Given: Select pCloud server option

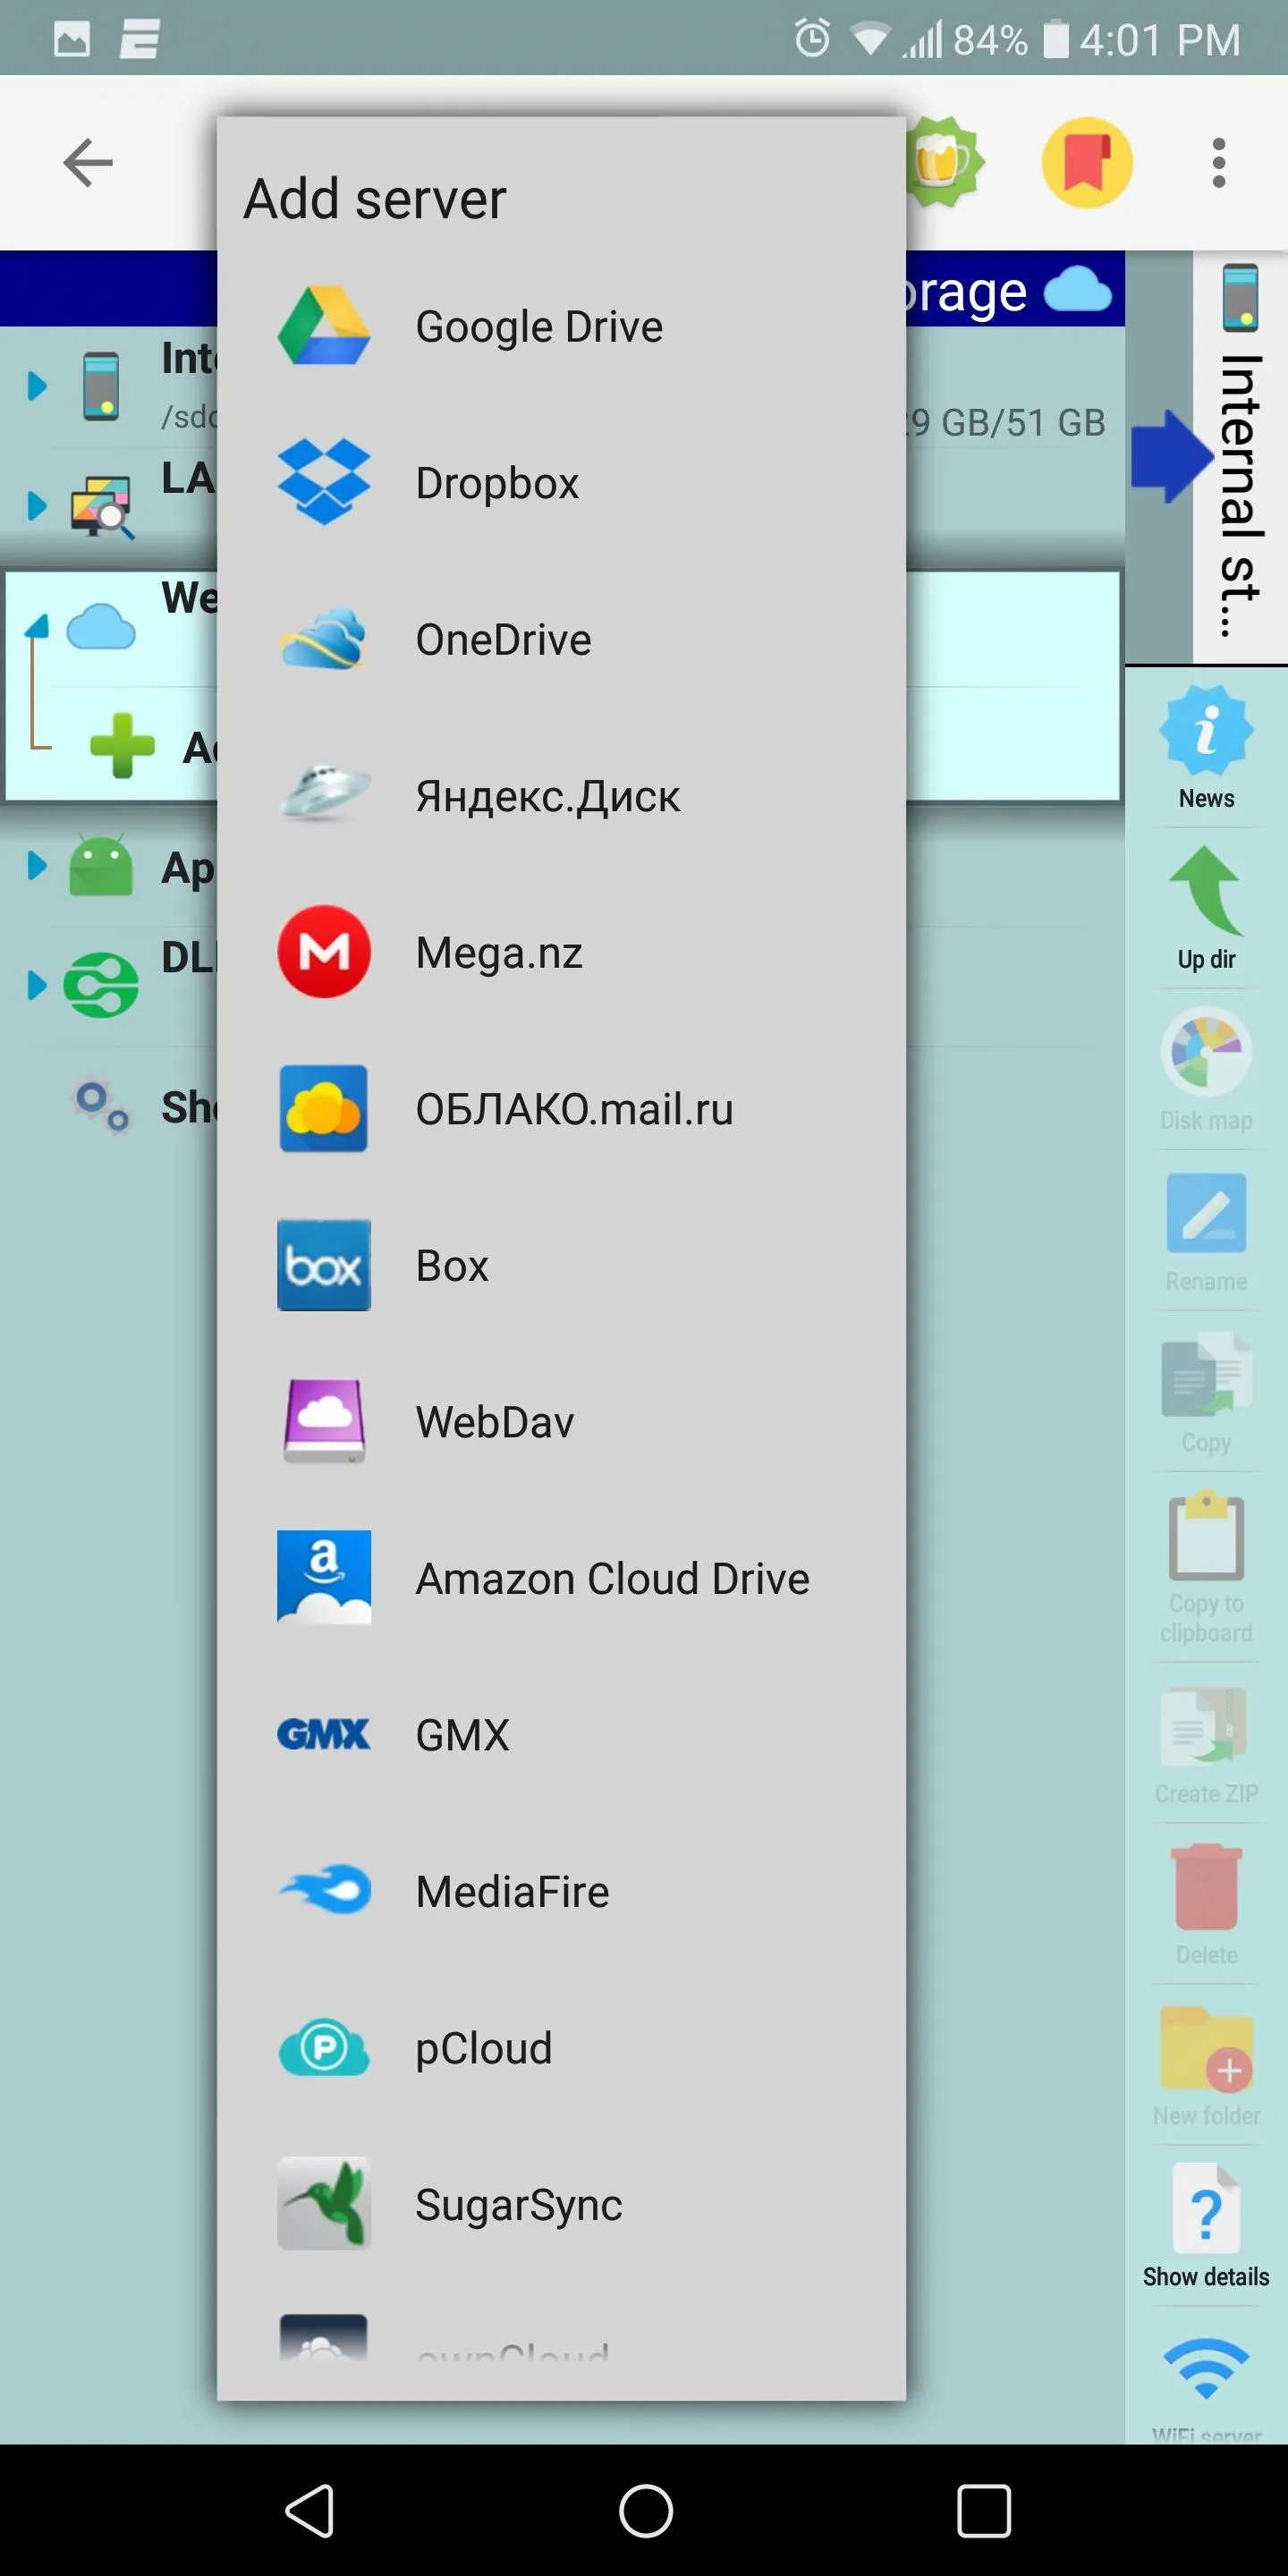Looking at the screenshot, I should [x=561, y=2048].
